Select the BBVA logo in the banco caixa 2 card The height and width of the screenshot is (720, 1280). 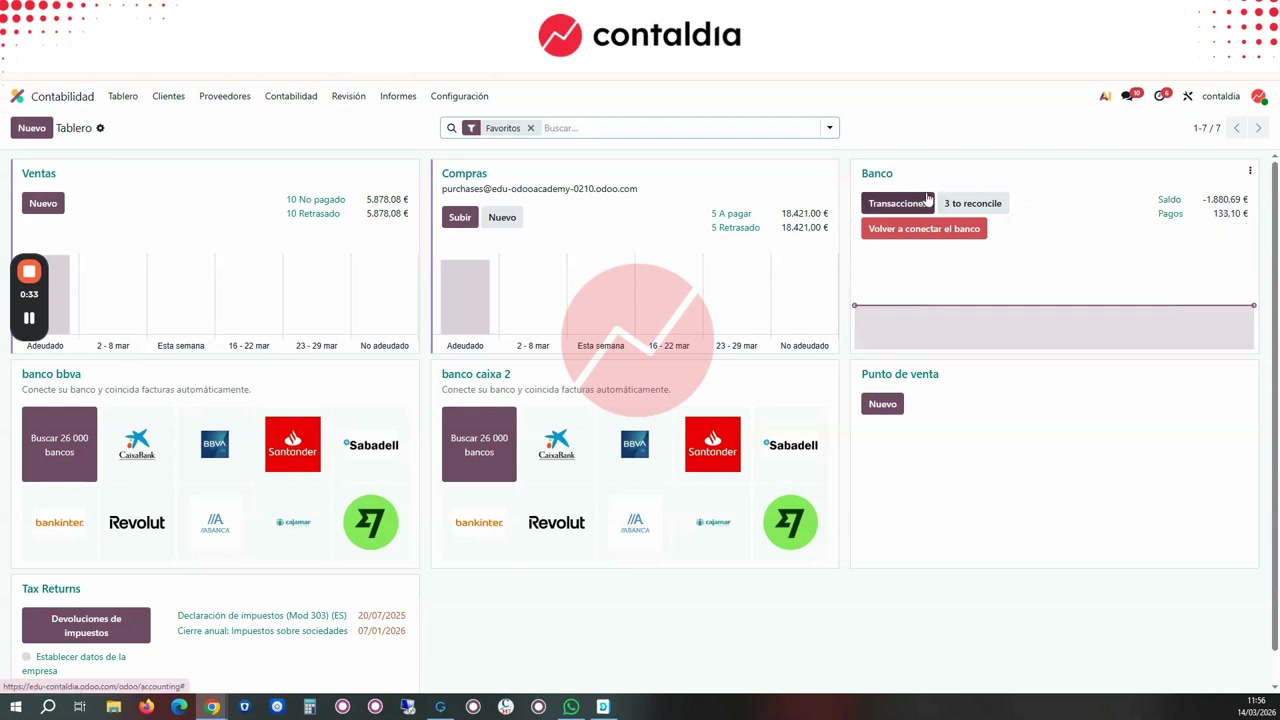635,444
